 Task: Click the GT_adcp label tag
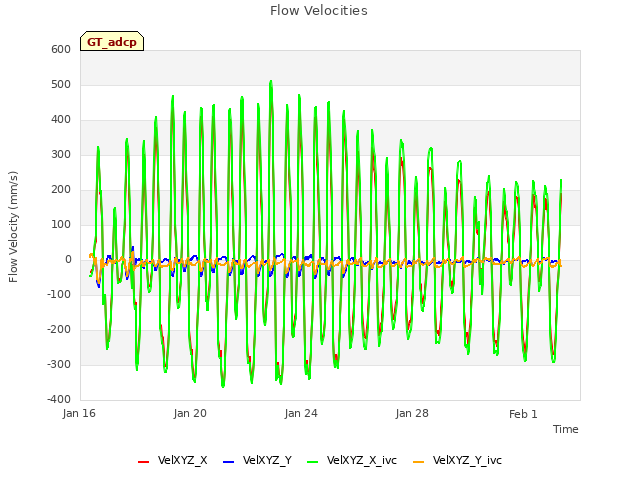(112, 42)
